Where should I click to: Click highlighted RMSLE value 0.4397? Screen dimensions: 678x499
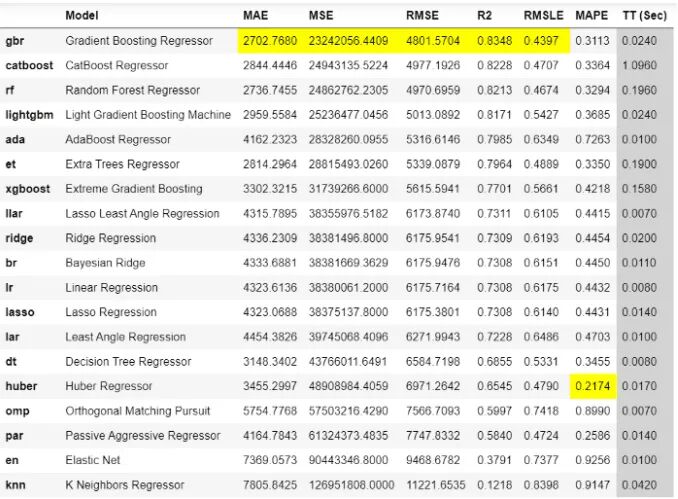click(541, 41)
